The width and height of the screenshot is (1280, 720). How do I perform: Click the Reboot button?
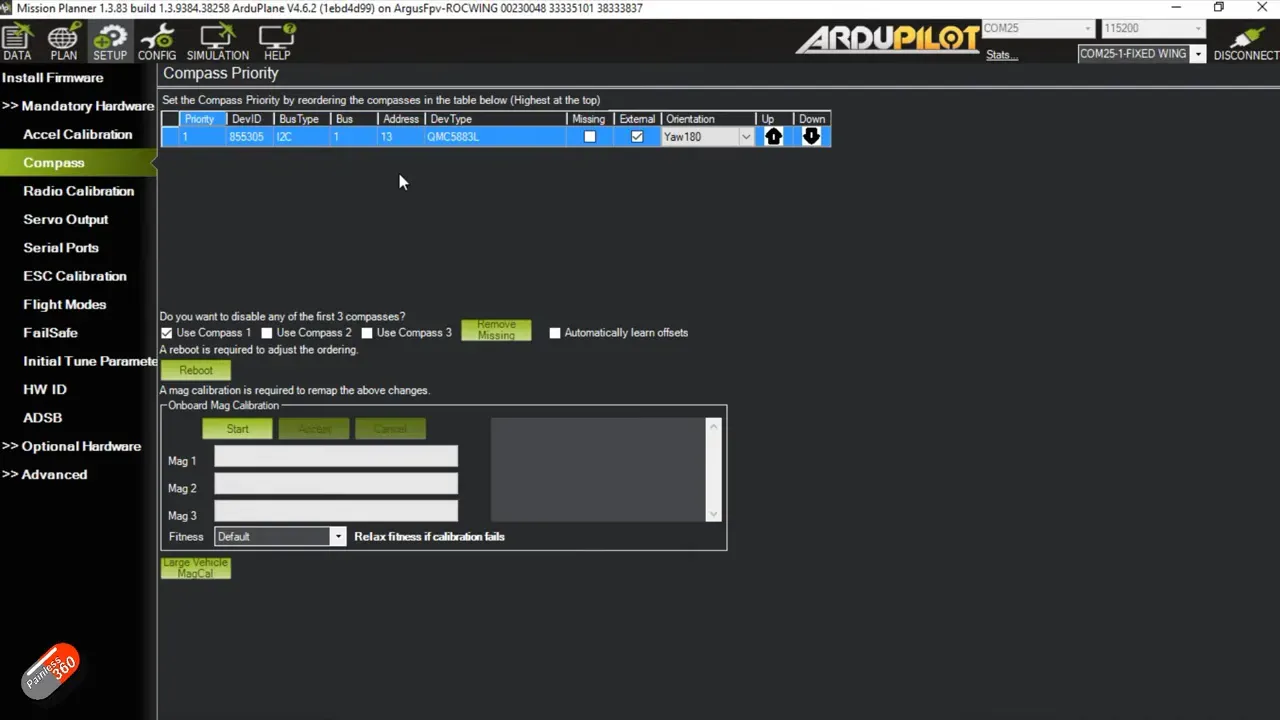(x=196, y=370)
